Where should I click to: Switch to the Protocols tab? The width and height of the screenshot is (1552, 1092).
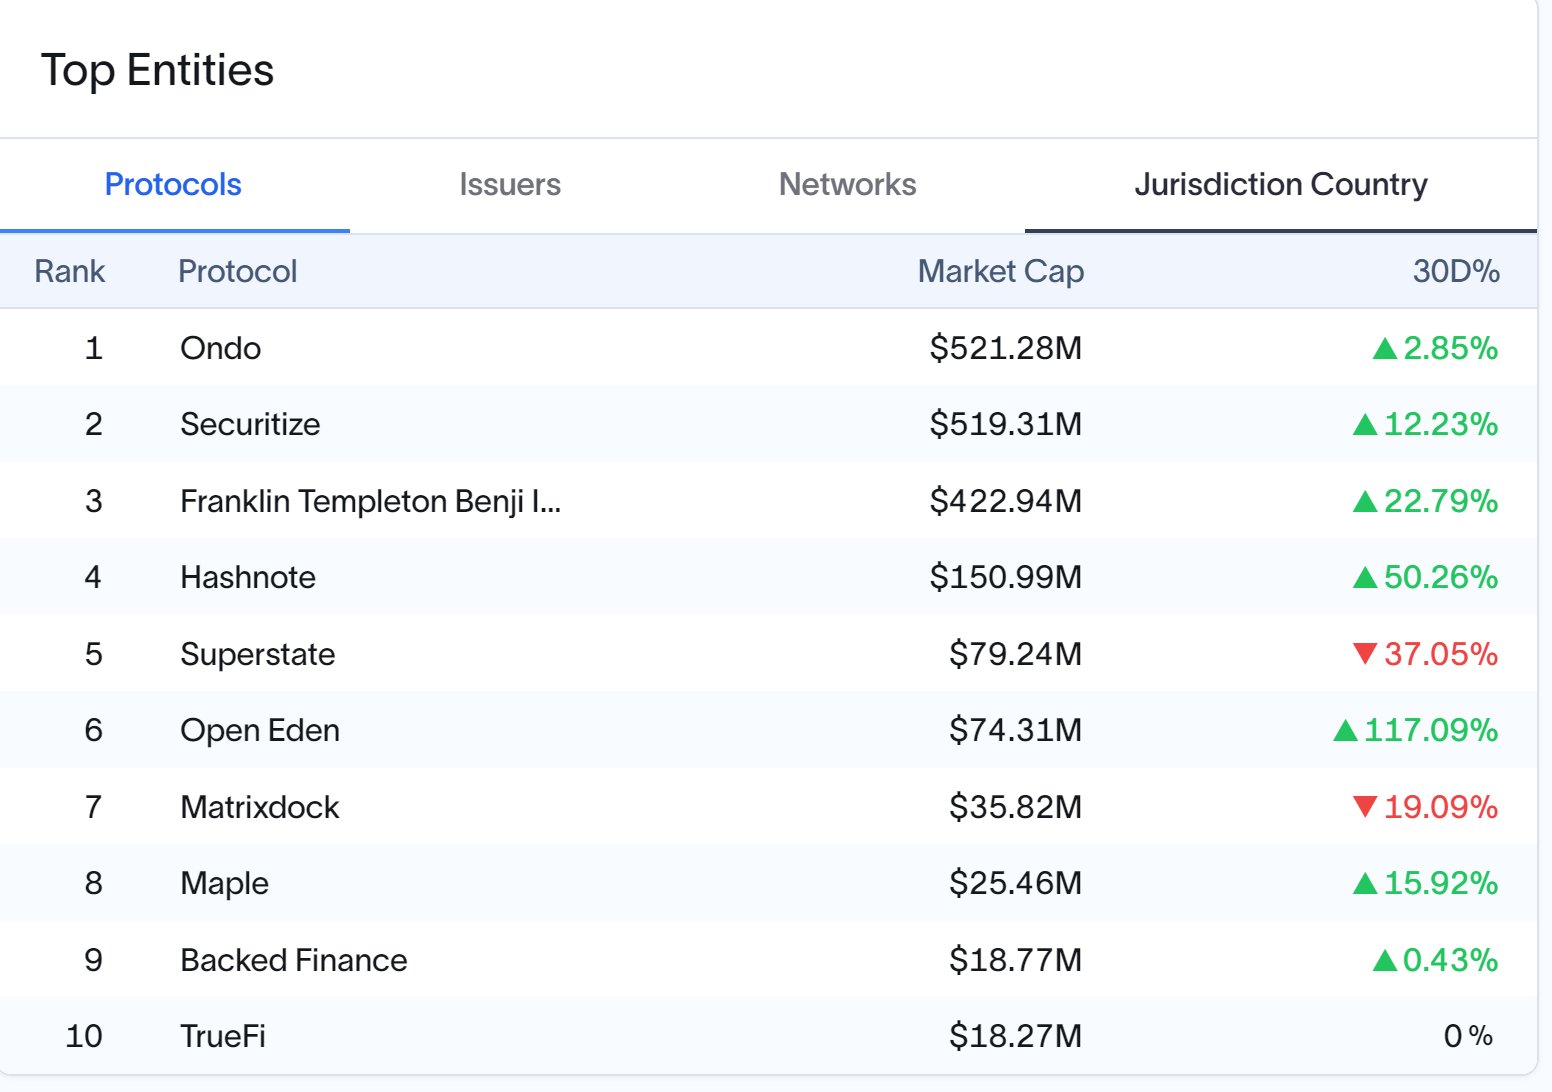(x=173, y=185)
